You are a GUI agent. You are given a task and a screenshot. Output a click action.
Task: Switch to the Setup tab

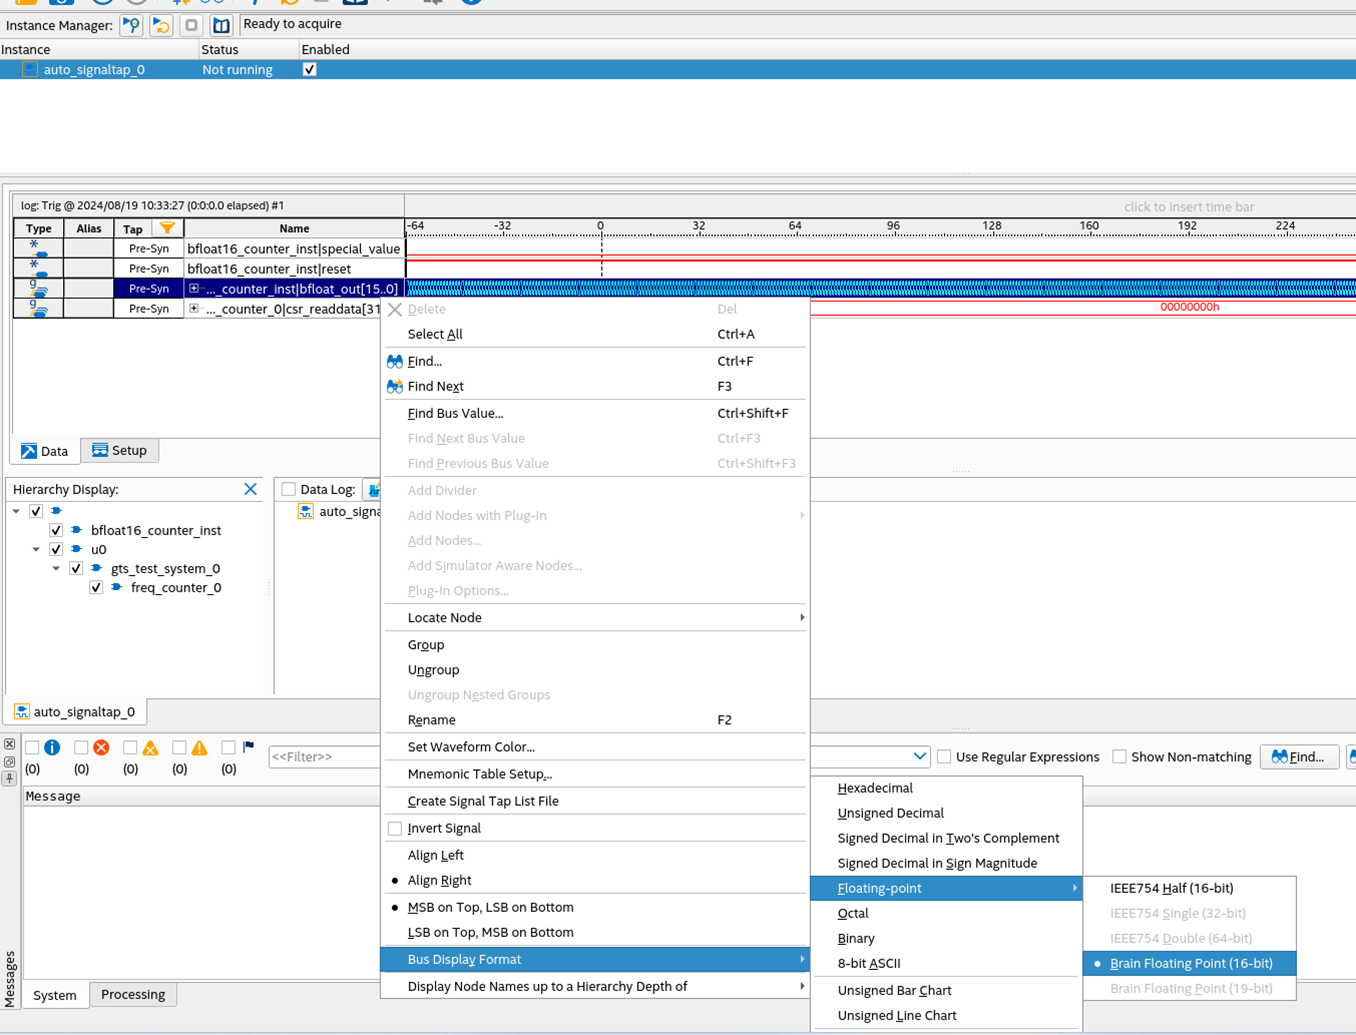point(119,450)
